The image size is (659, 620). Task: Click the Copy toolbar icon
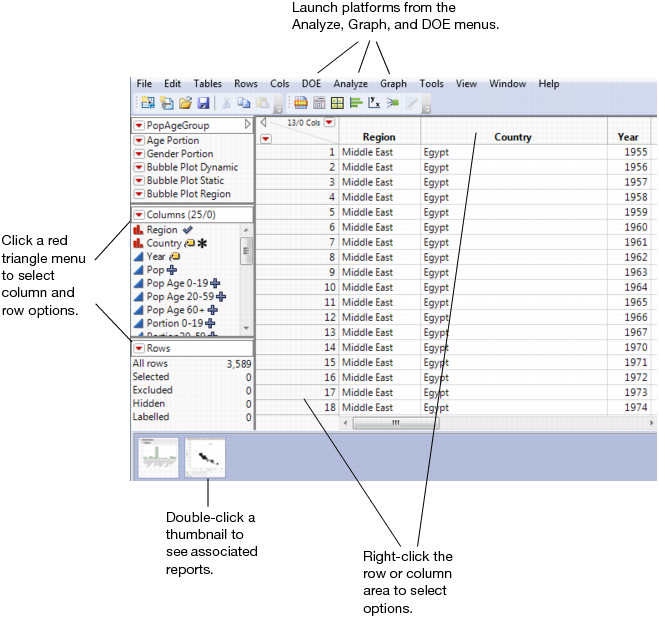(244, 103)
